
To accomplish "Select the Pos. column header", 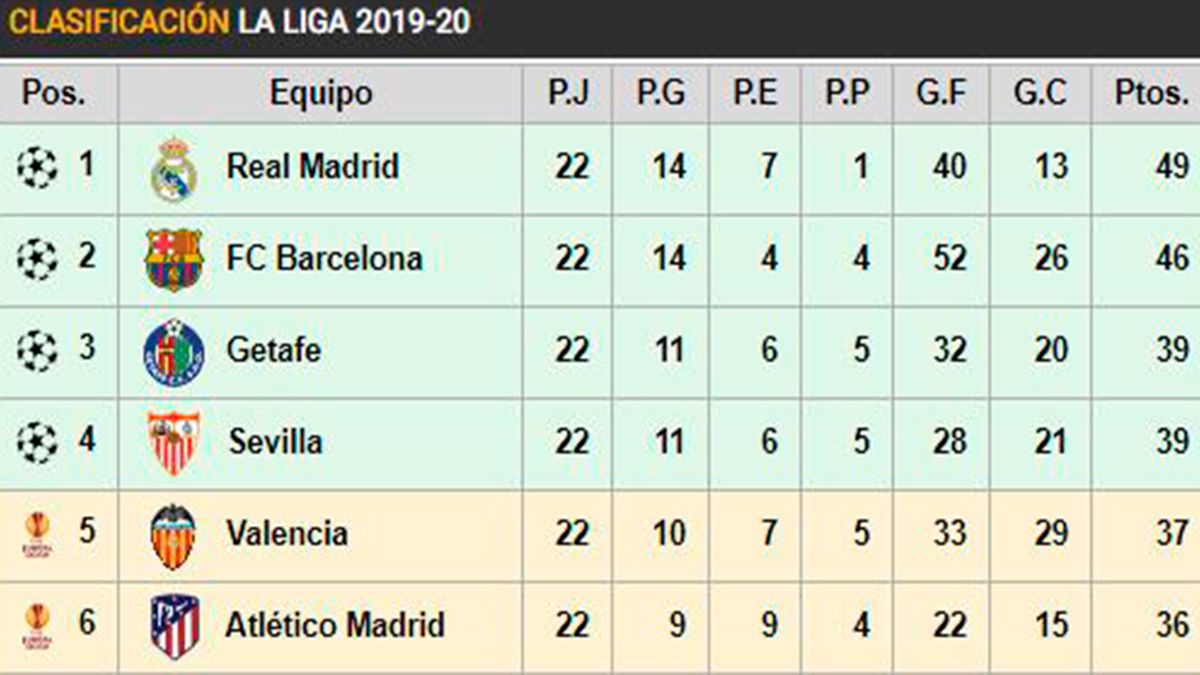I will (54, 94).
